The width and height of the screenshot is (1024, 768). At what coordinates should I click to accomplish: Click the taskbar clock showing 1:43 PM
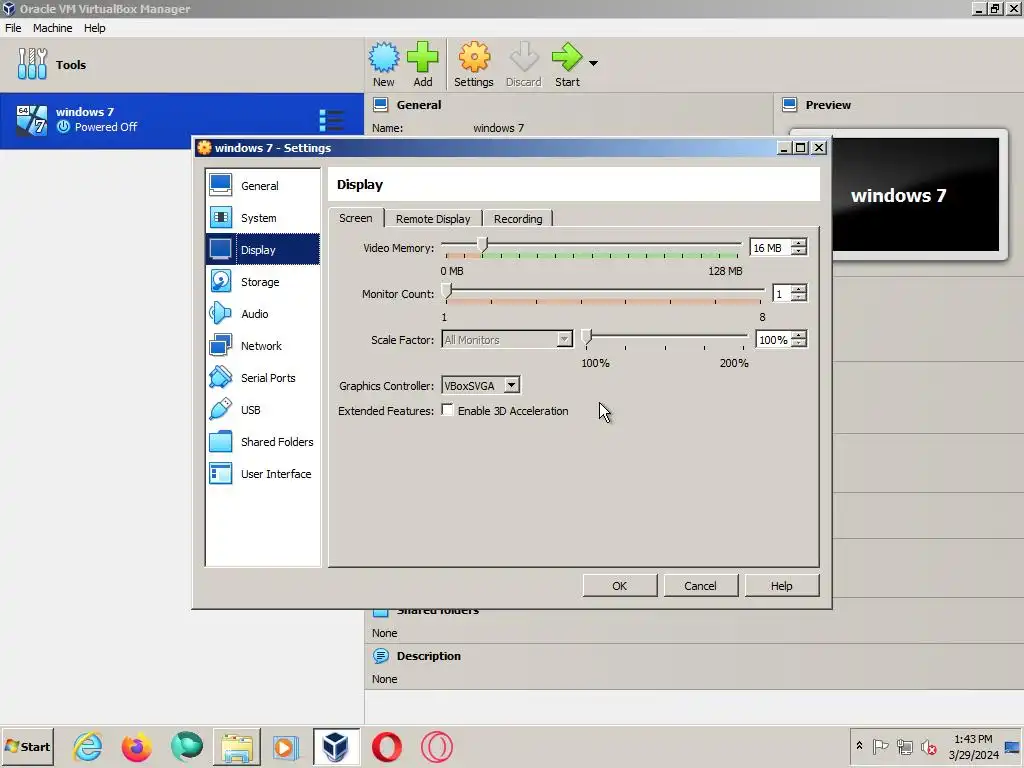[973, 746]
